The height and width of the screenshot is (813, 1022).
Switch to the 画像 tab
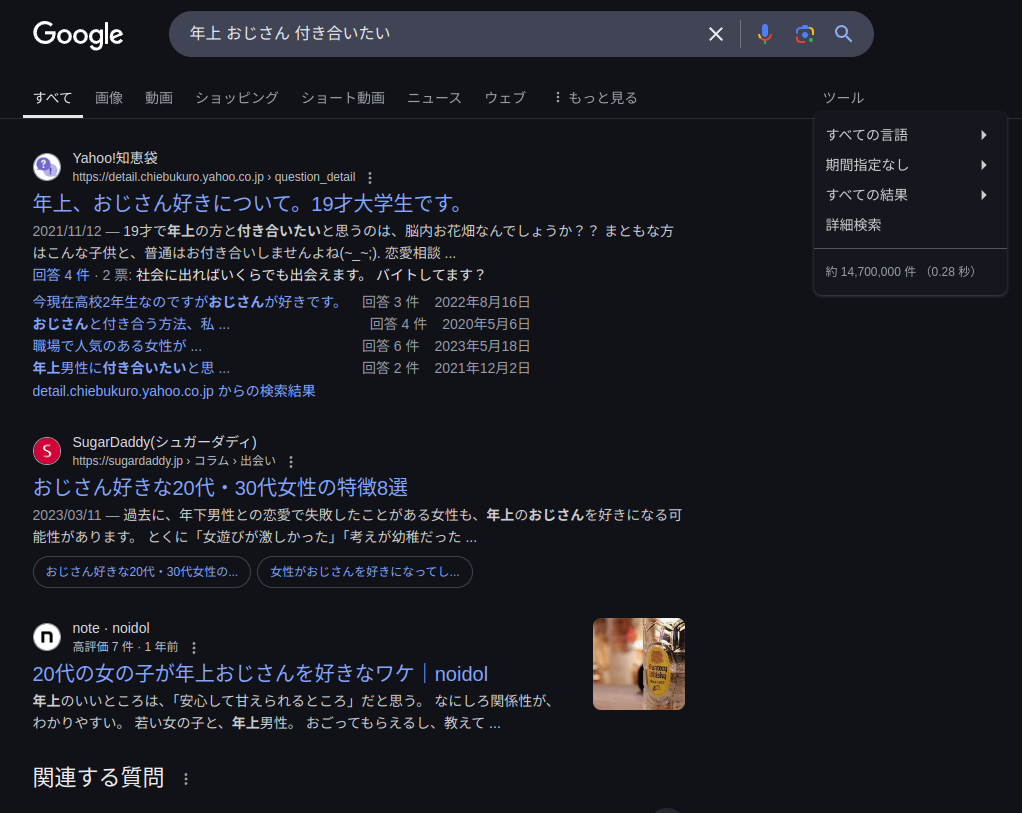tap(109, 98)
